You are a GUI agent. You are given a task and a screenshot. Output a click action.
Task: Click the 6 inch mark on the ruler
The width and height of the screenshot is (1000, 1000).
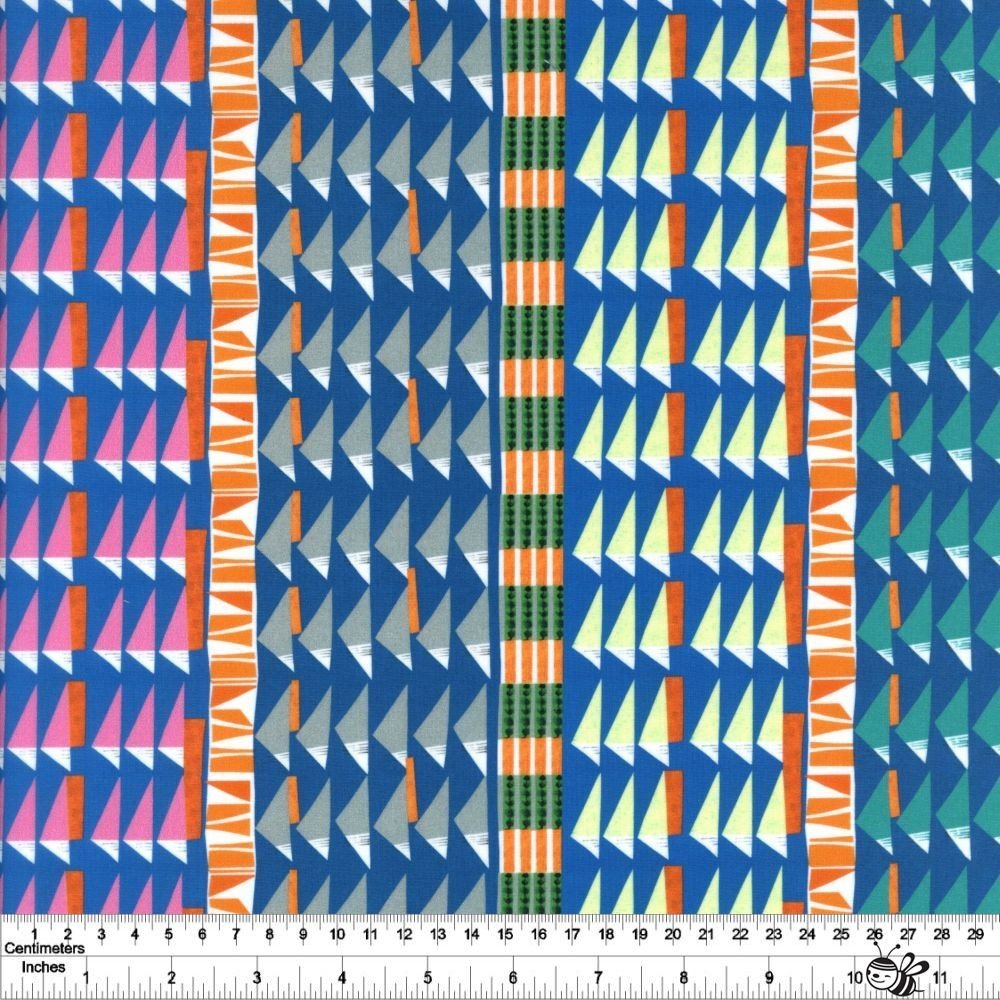[x=513, y=975]
